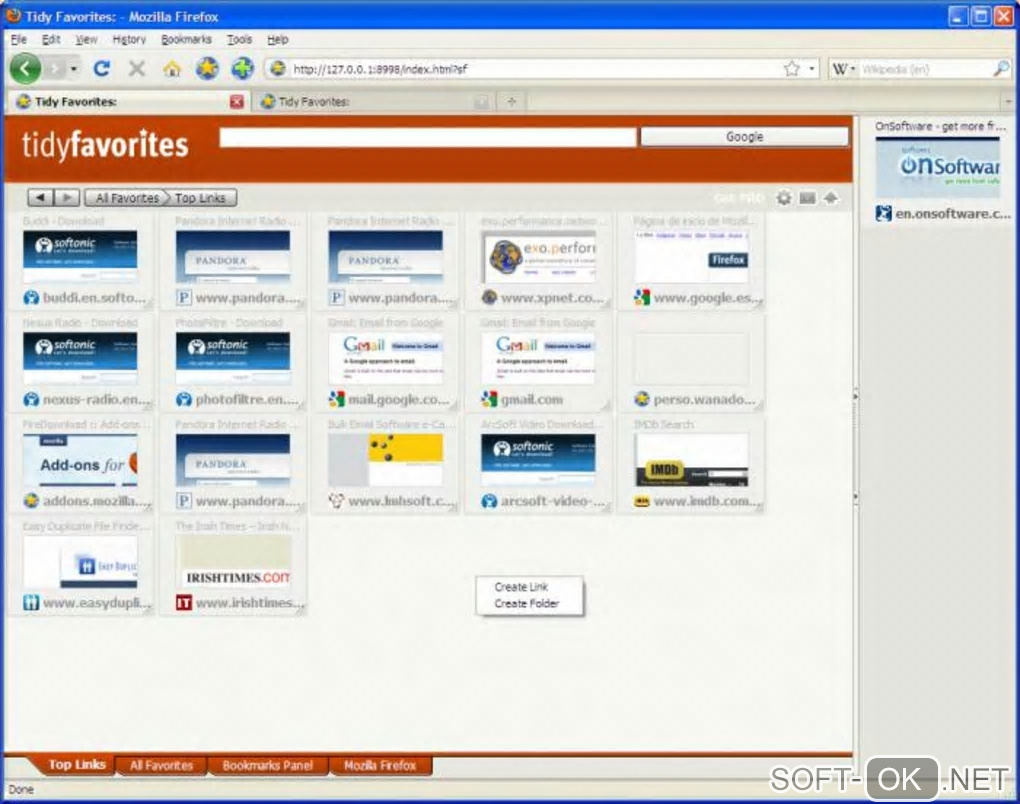Click the buddi.en.softonic favicon
This screenshot has height=804, width=1020.
point(31,298)
